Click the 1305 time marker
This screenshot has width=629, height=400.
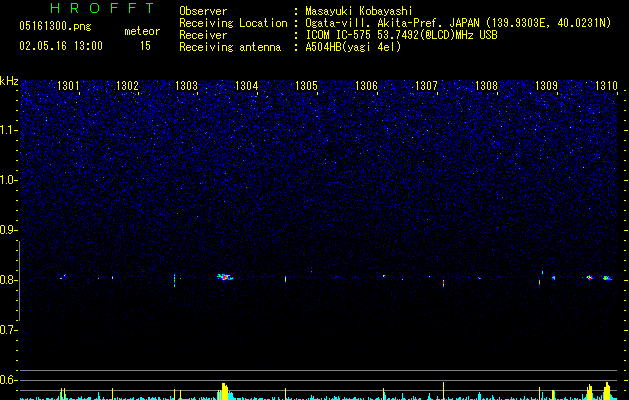tap(306, 86)
